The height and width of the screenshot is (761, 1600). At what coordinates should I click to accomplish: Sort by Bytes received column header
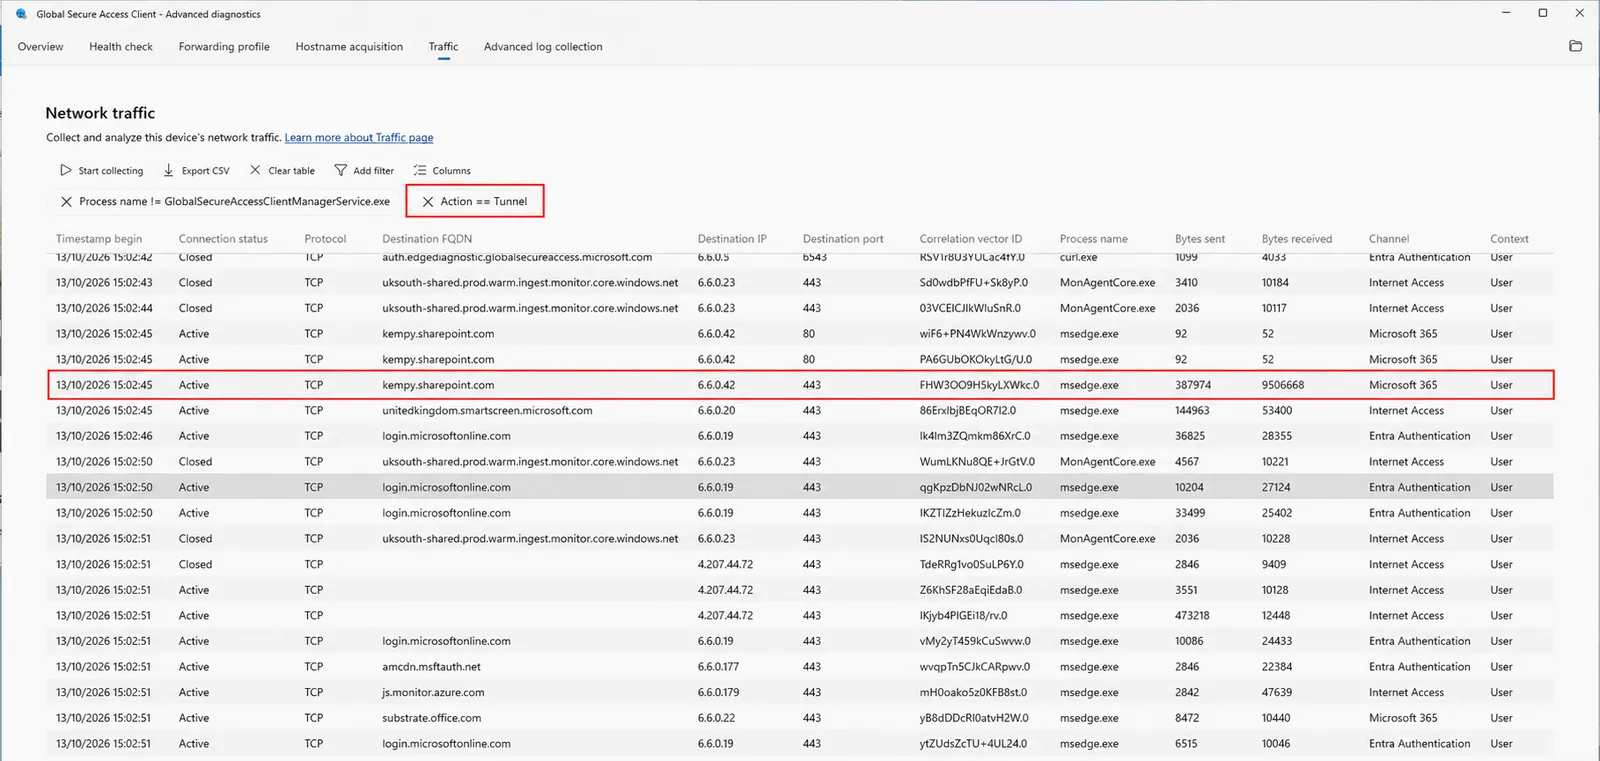point(1297,239)
